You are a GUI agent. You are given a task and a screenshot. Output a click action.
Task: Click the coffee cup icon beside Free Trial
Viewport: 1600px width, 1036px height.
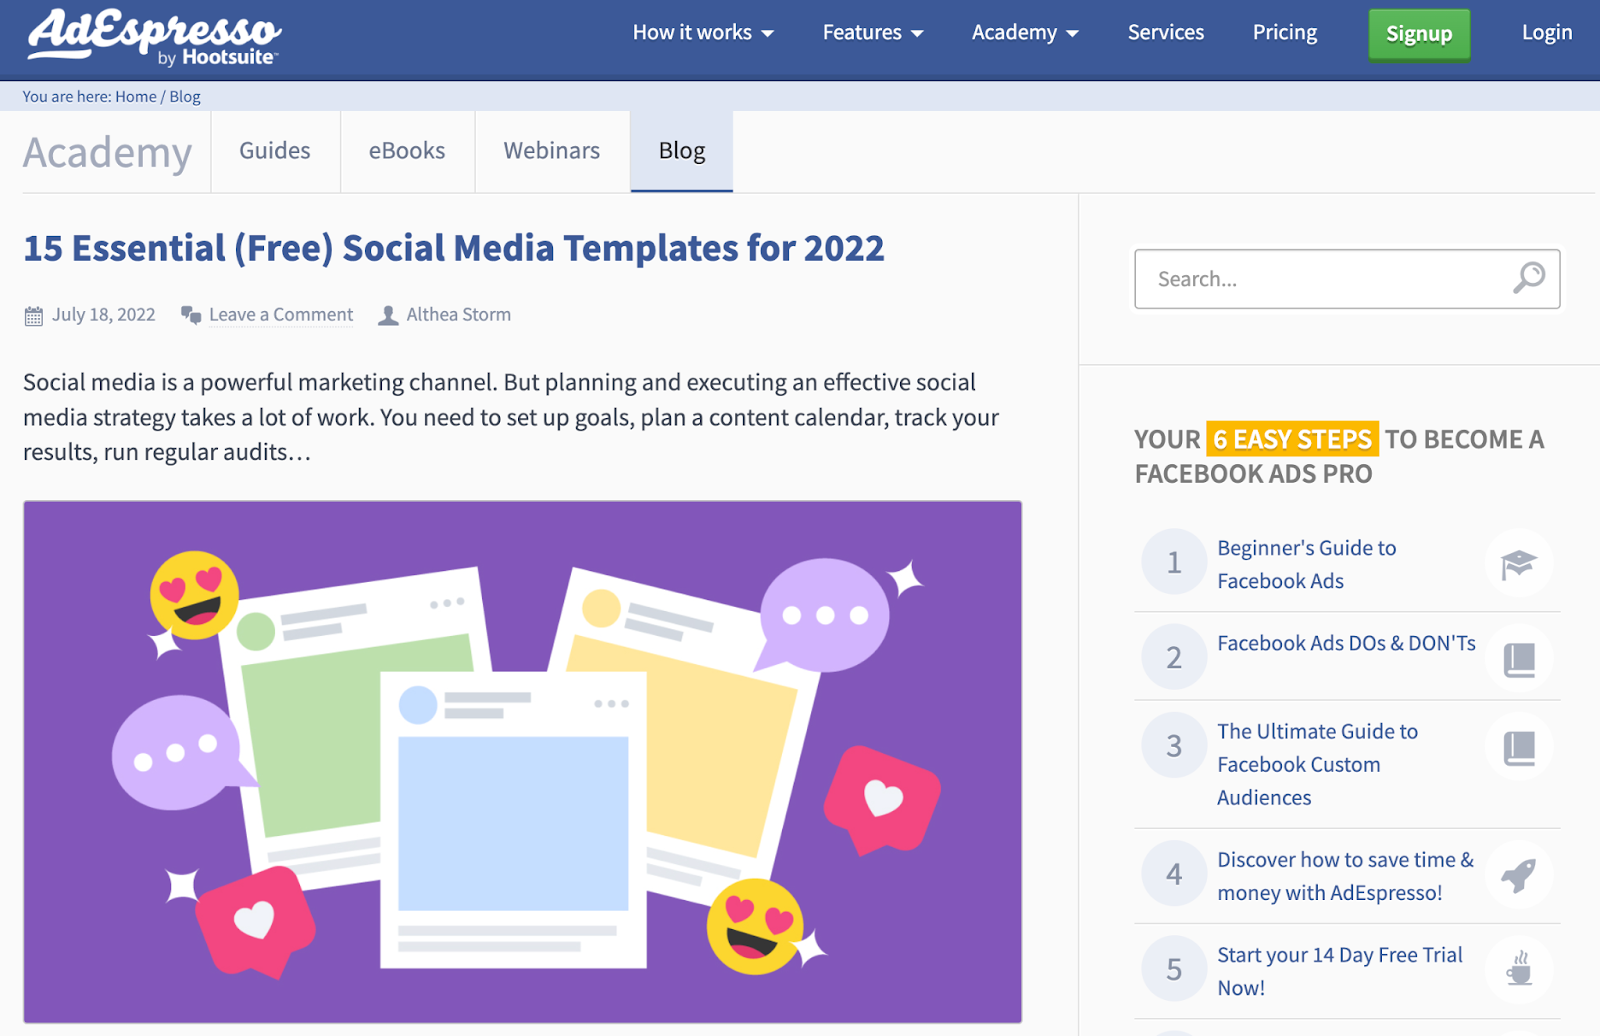[x=1518, y=969]
